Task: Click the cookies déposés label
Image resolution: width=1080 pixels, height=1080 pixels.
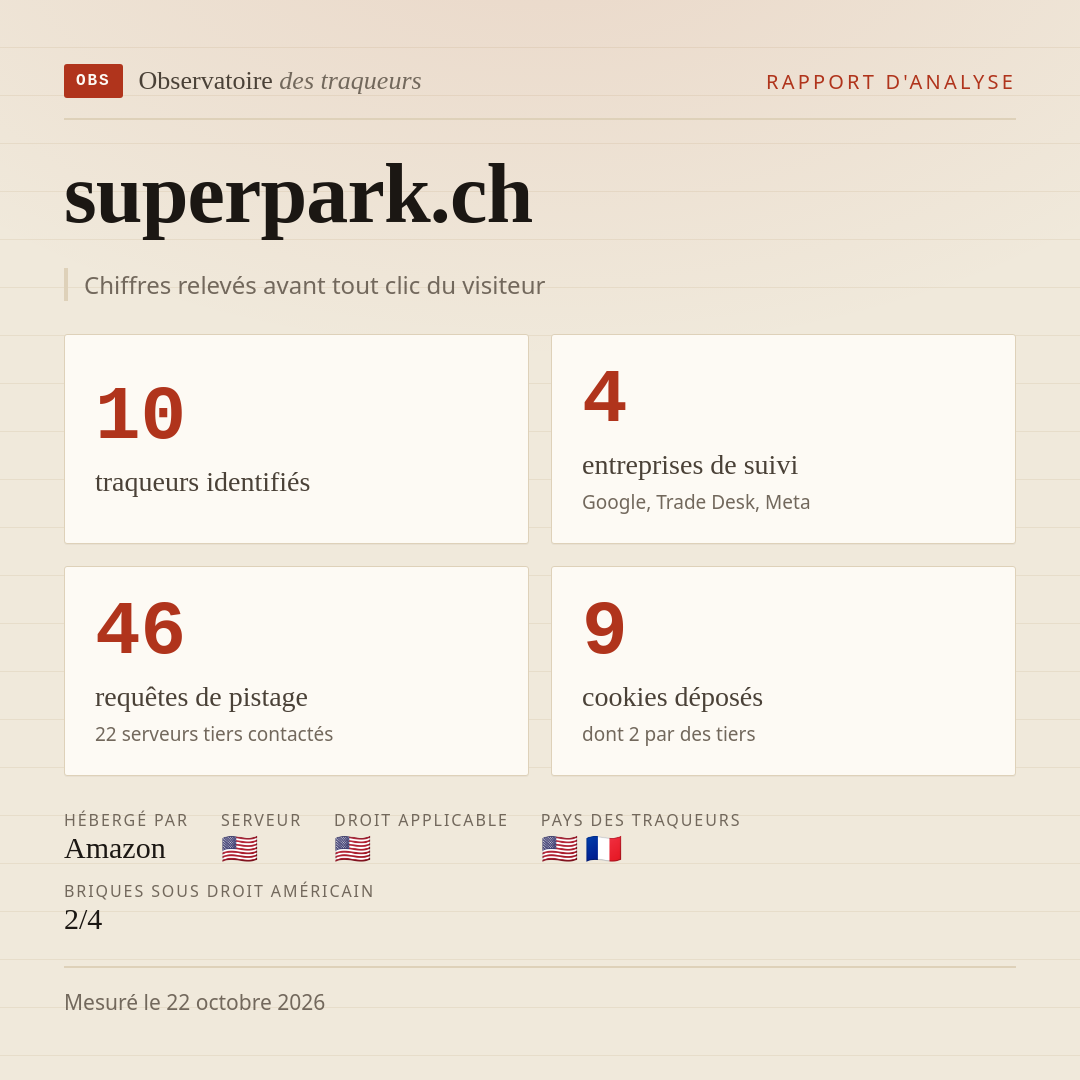Action: pos(672,697)
